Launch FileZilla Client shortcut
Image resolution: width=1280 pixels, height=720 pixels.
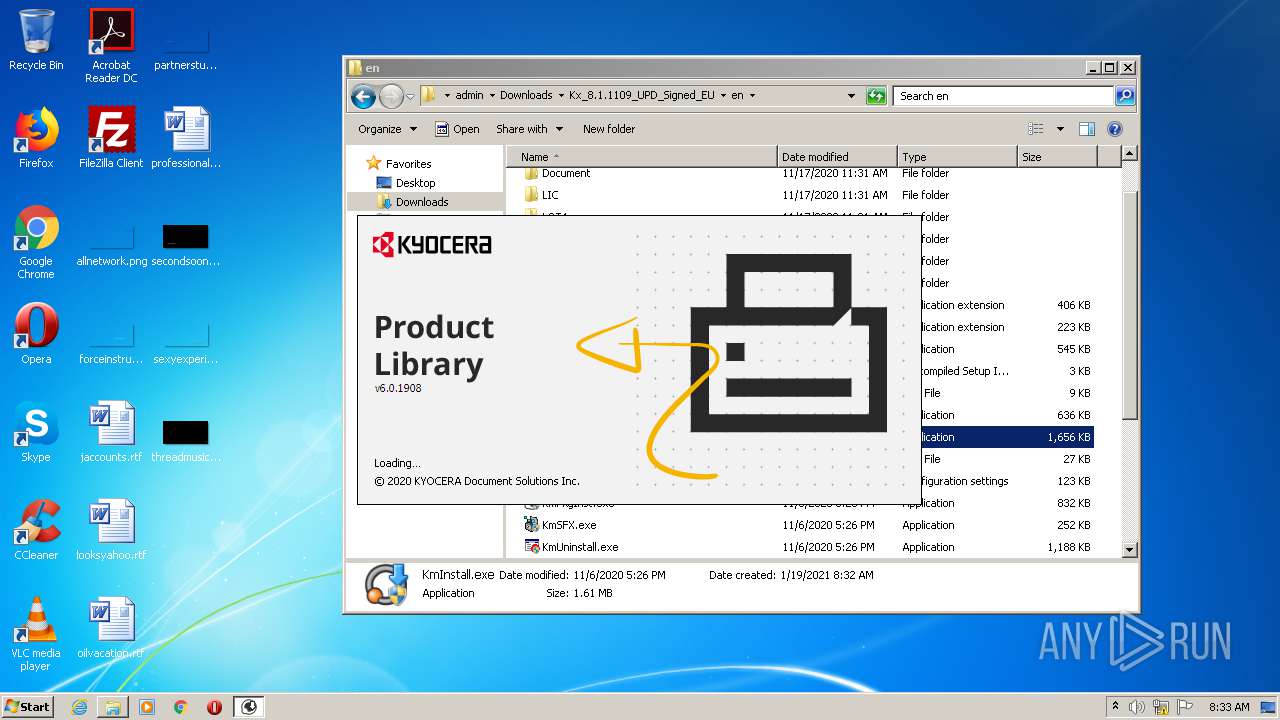coord(111,138)
